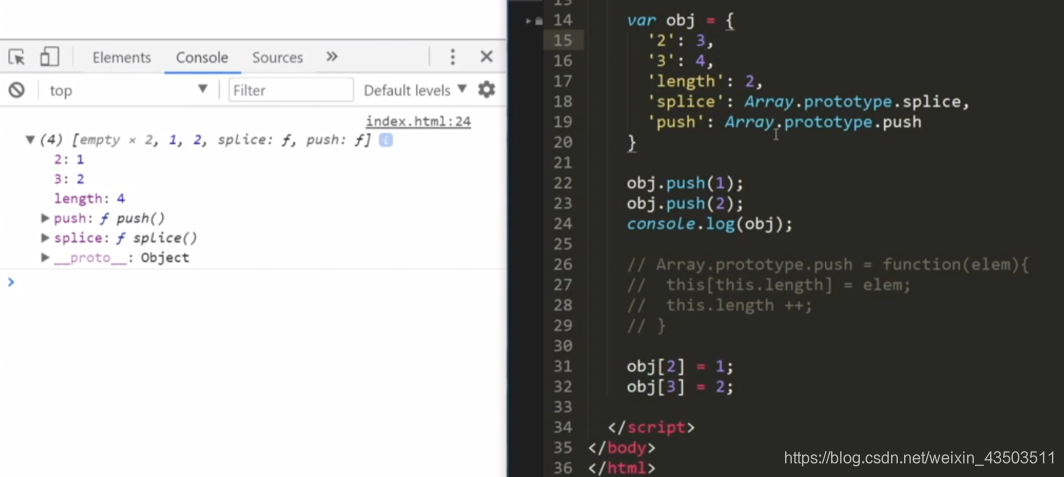This screenshot has width=1064, height=477.
Task: Expand the __proto__: Object entry
Action: click(45, 257)
